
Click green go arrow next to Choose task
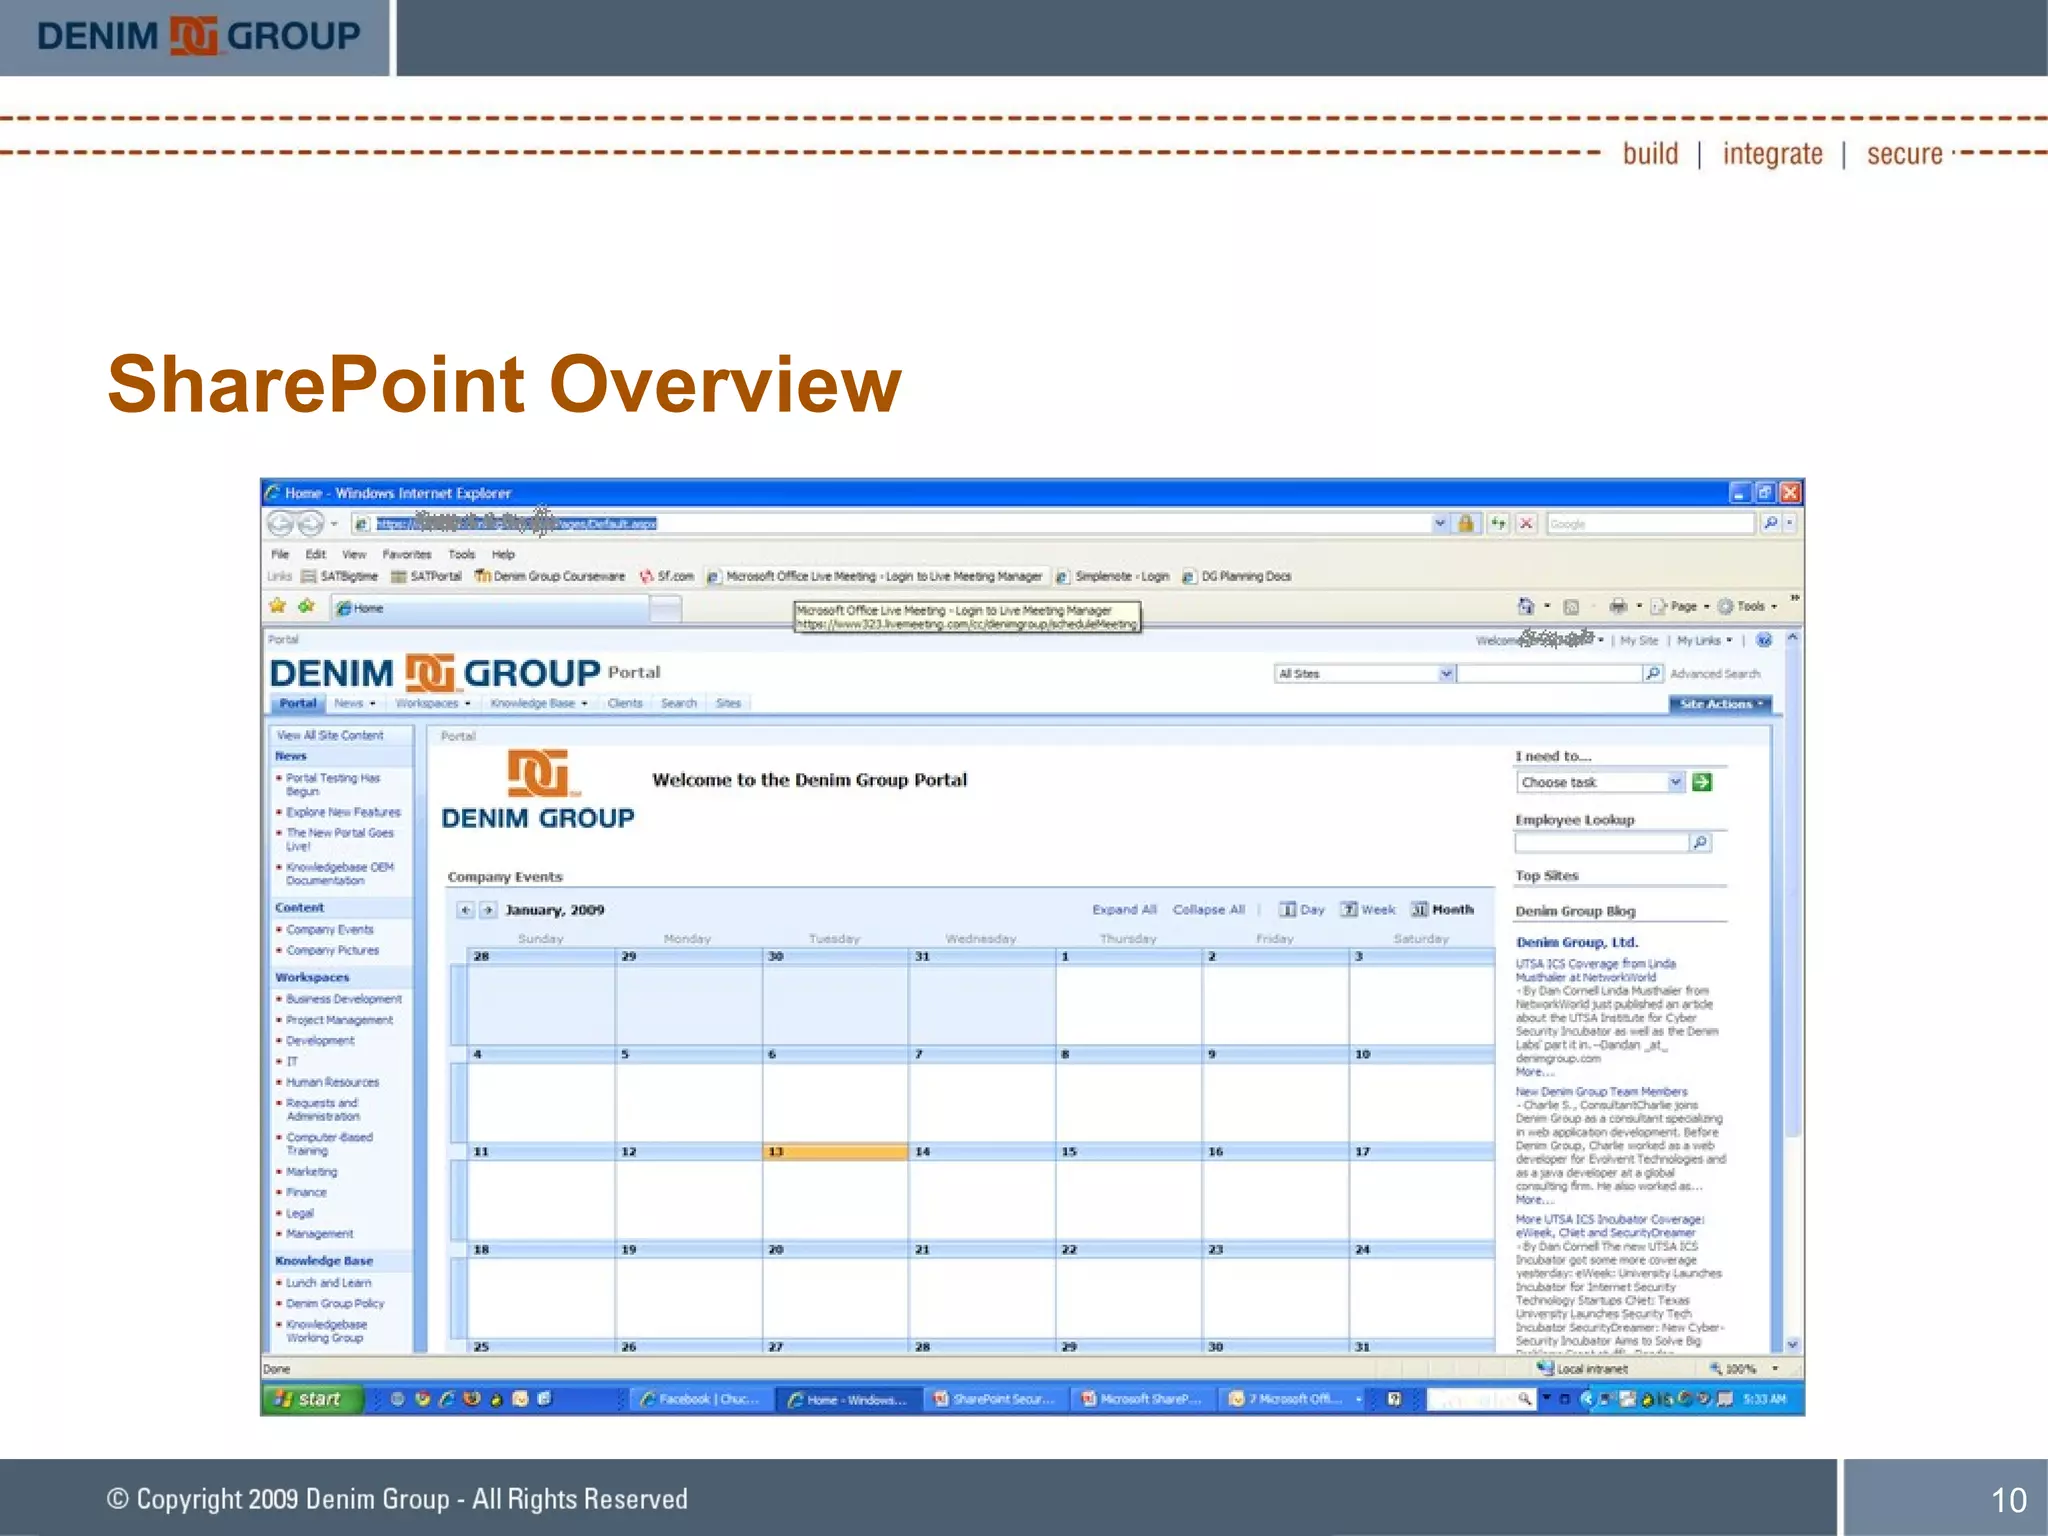point(1702,782)
